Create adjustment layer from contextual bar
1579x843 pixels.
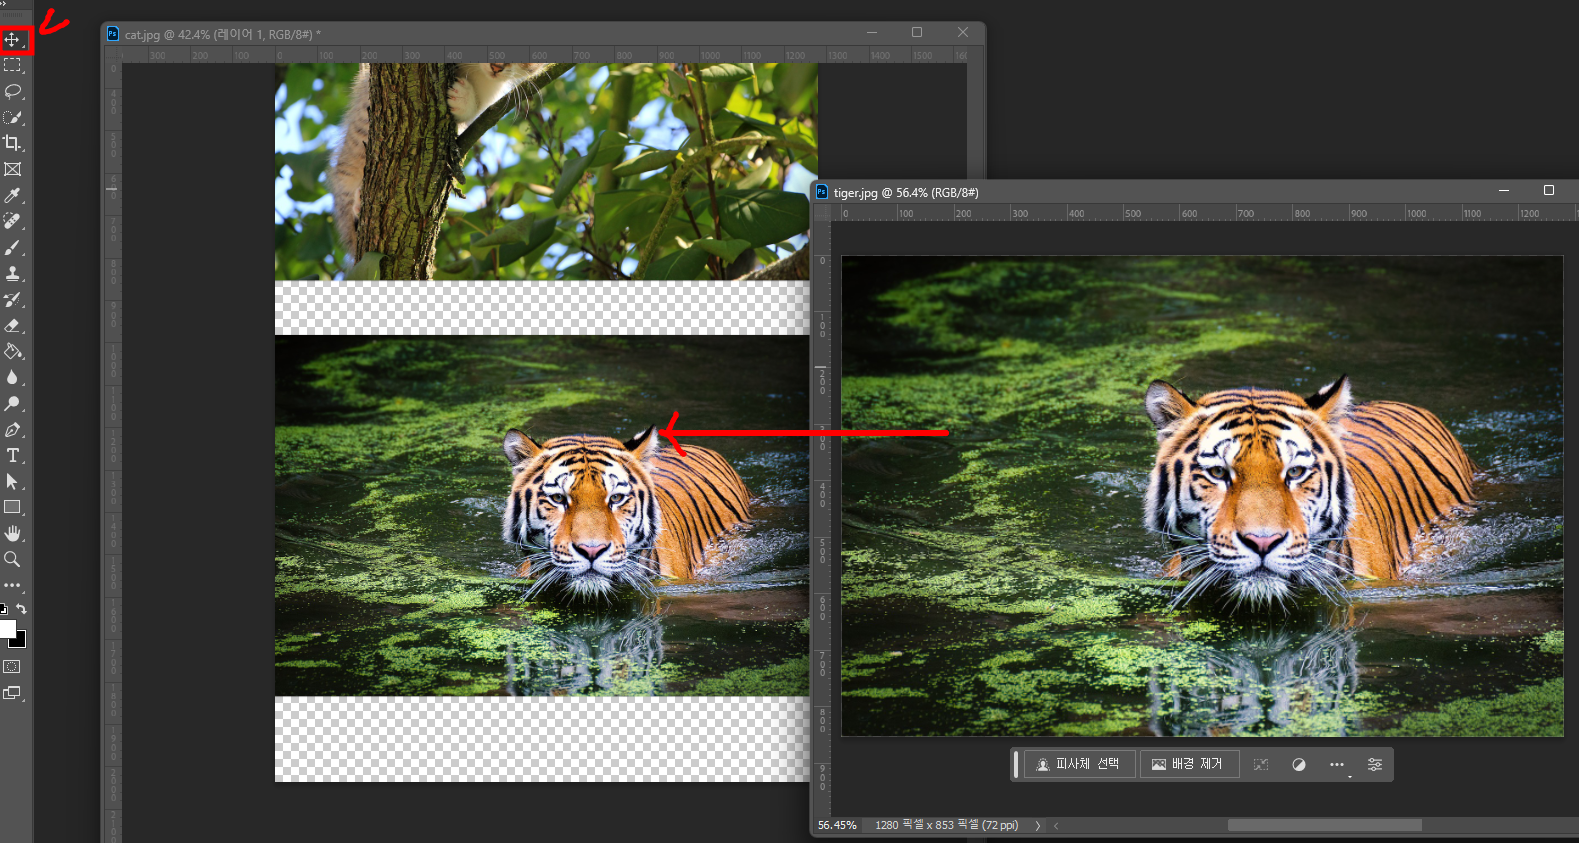tap(1299, 764)
